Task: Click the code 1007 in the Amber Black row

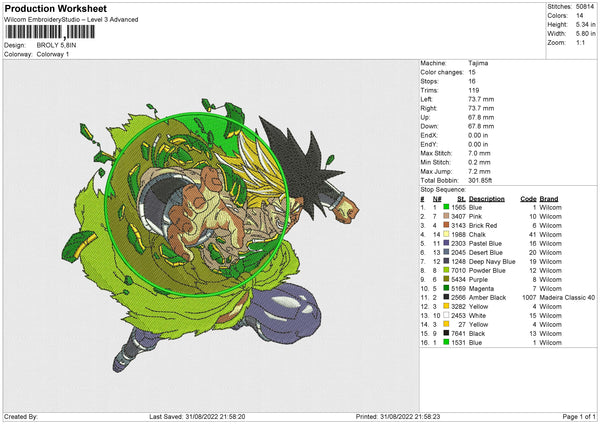Action: click(x=529, y=297)
